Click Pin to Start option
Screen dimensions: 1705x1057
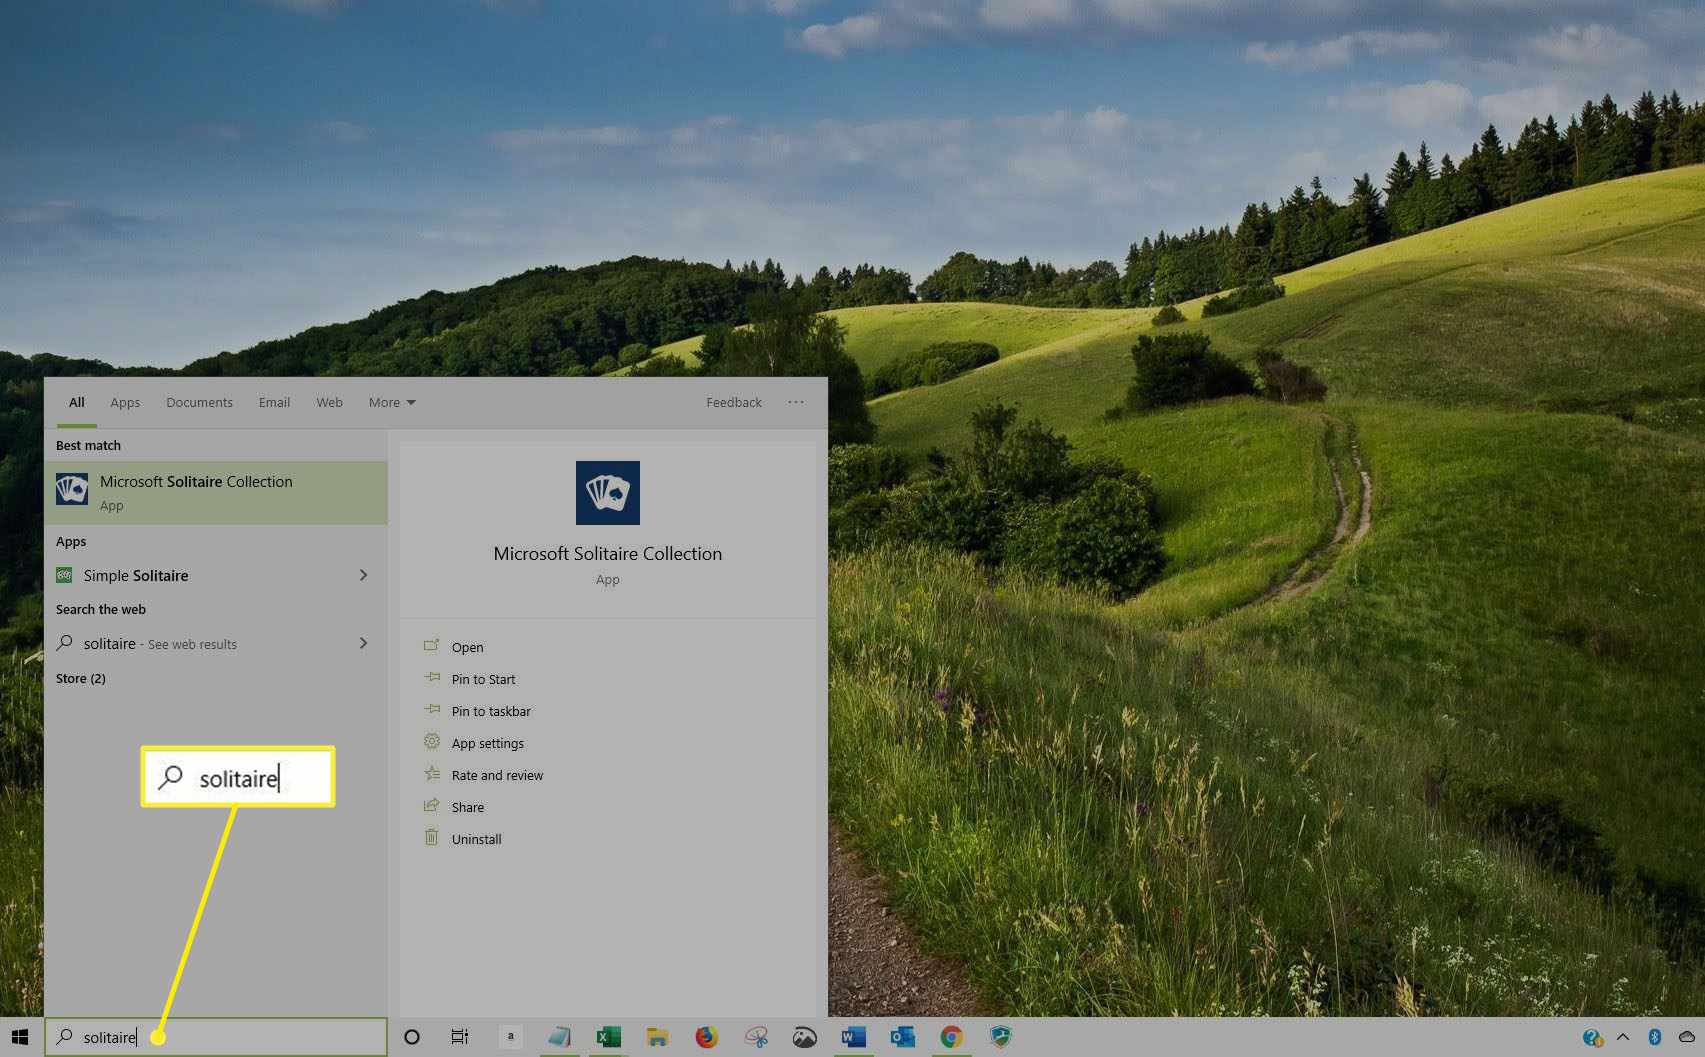(x=483, y=679)
